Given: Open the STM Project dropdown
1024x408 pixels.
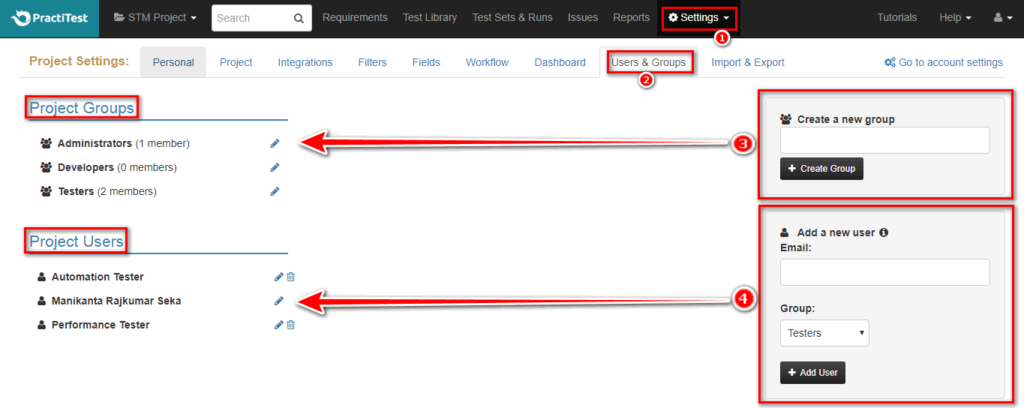Looking at the screenshot, I should (x=155, y=18).
